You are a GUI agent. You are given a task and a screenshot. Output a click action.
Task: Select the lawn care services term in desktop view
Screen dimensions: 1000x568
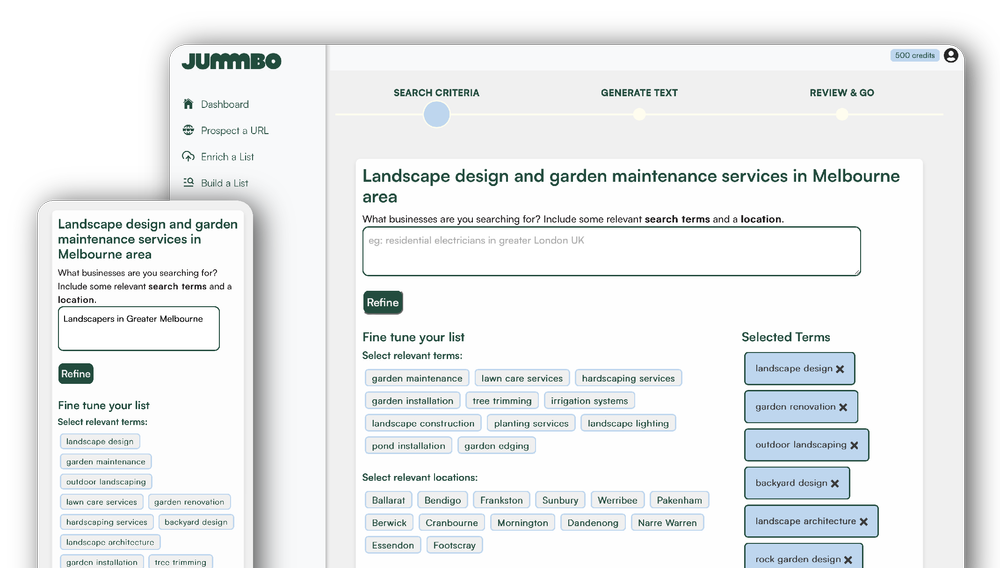coord(522,378)
